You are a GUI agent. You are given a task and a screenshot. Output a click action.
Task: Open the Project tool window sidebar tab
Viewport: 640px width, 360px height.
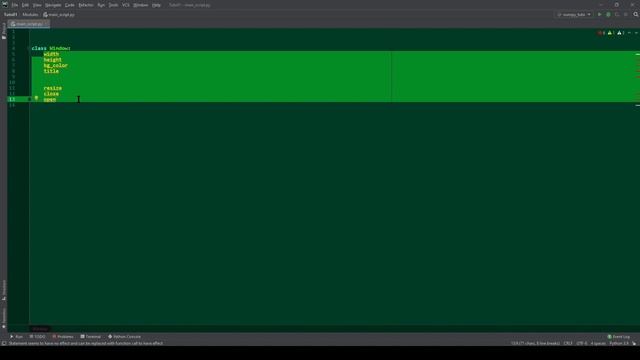[4, 31]
